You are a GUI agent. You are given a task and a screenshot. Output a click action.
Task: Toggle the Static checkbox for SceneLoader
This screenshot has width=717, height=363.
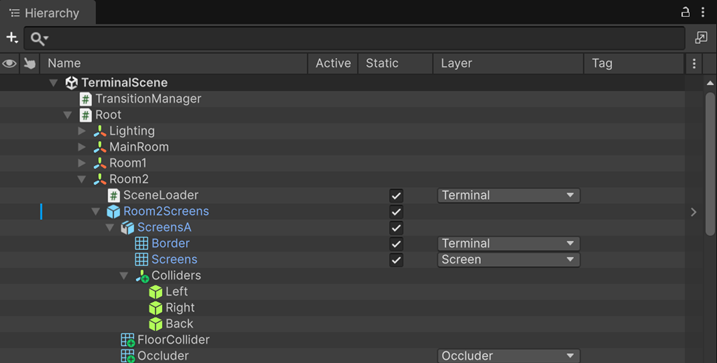tap(396, 196)
